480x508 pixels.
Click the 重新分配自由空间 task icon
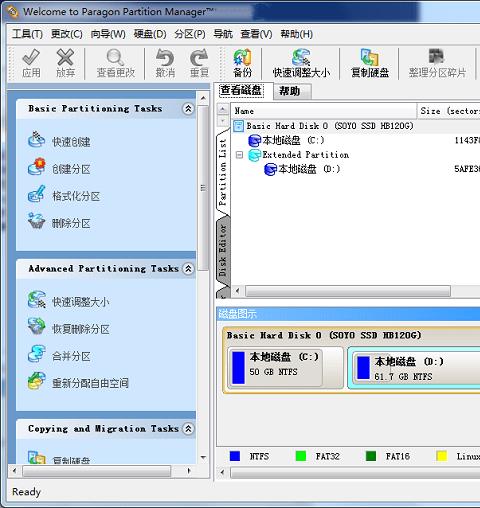[x=36, y=381]
